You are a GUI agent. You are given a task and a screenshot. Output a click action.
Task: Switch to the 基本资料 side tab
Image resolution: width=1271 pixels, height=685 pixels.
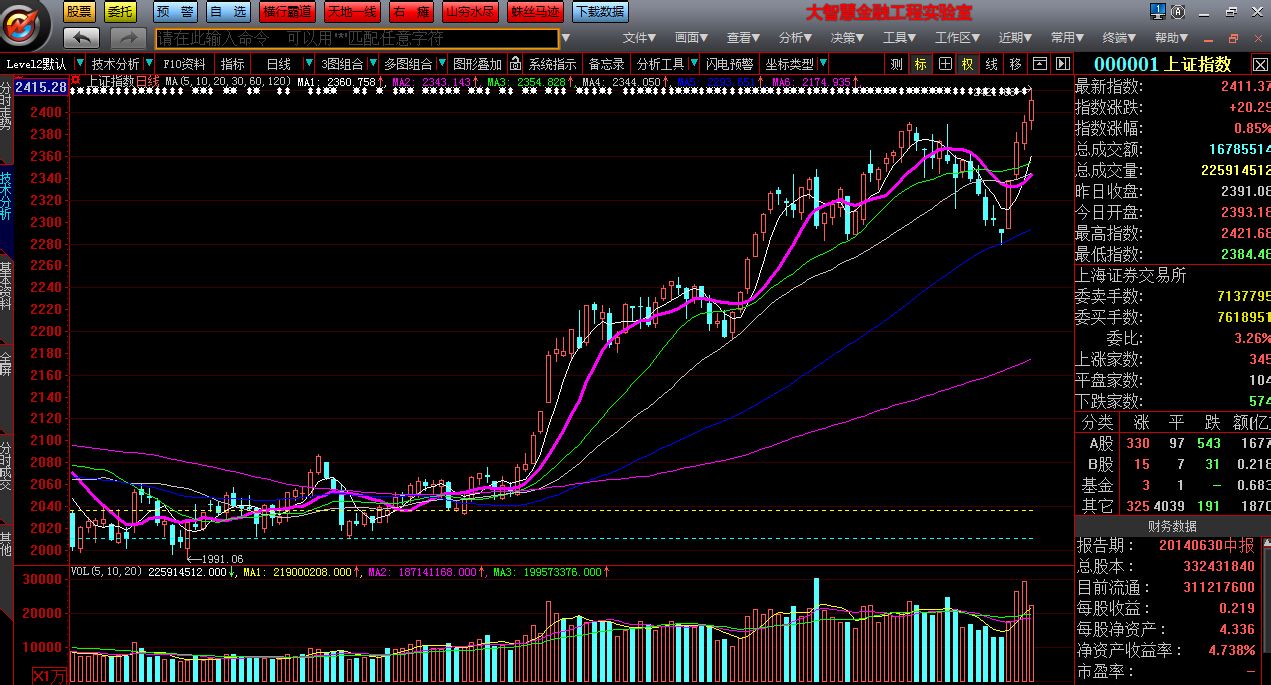pos(7,287)
